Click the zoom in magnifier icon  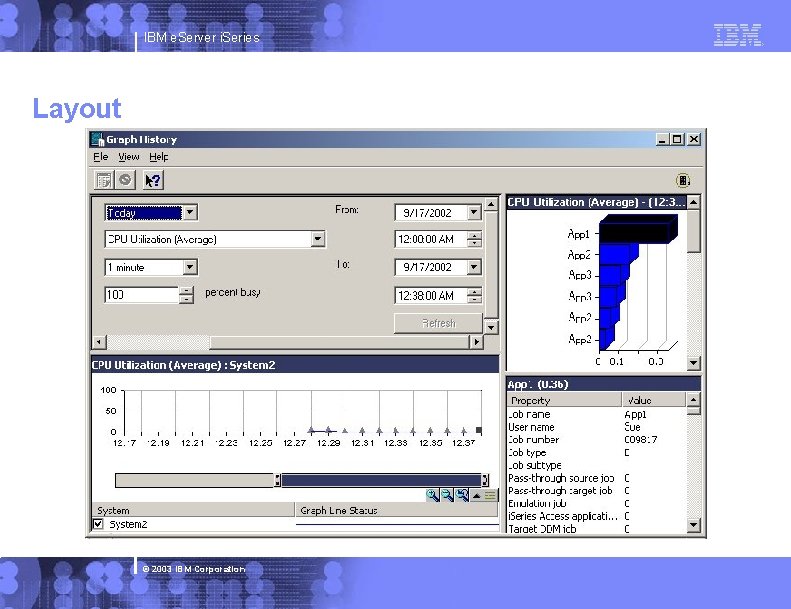[432, 495]
